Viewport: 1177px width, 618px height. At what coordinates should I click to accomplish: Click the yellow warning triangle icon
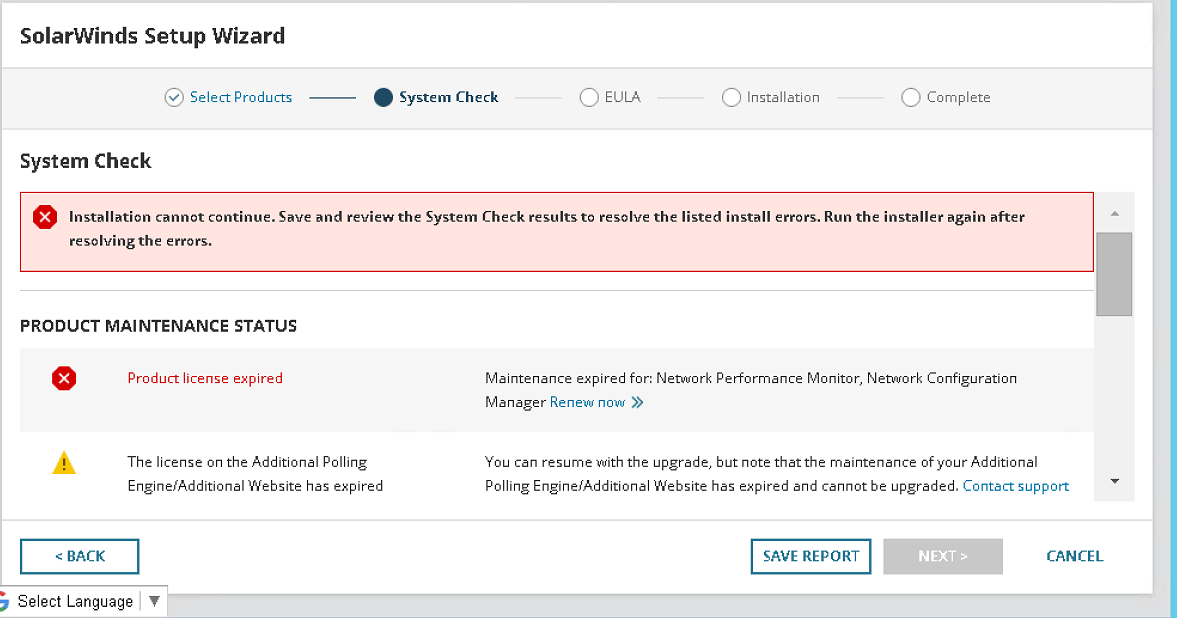pyautogui.click(x=64, y=462)
